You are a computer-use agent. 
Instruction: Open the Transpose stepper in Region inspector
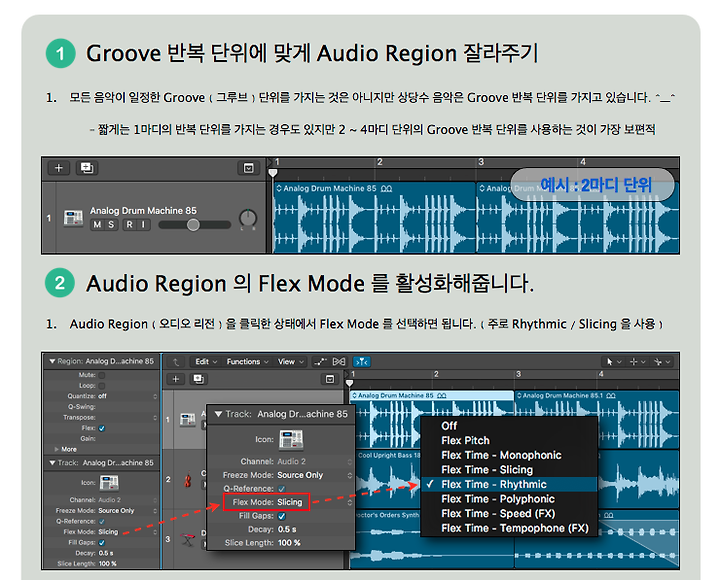pos(155,417)
